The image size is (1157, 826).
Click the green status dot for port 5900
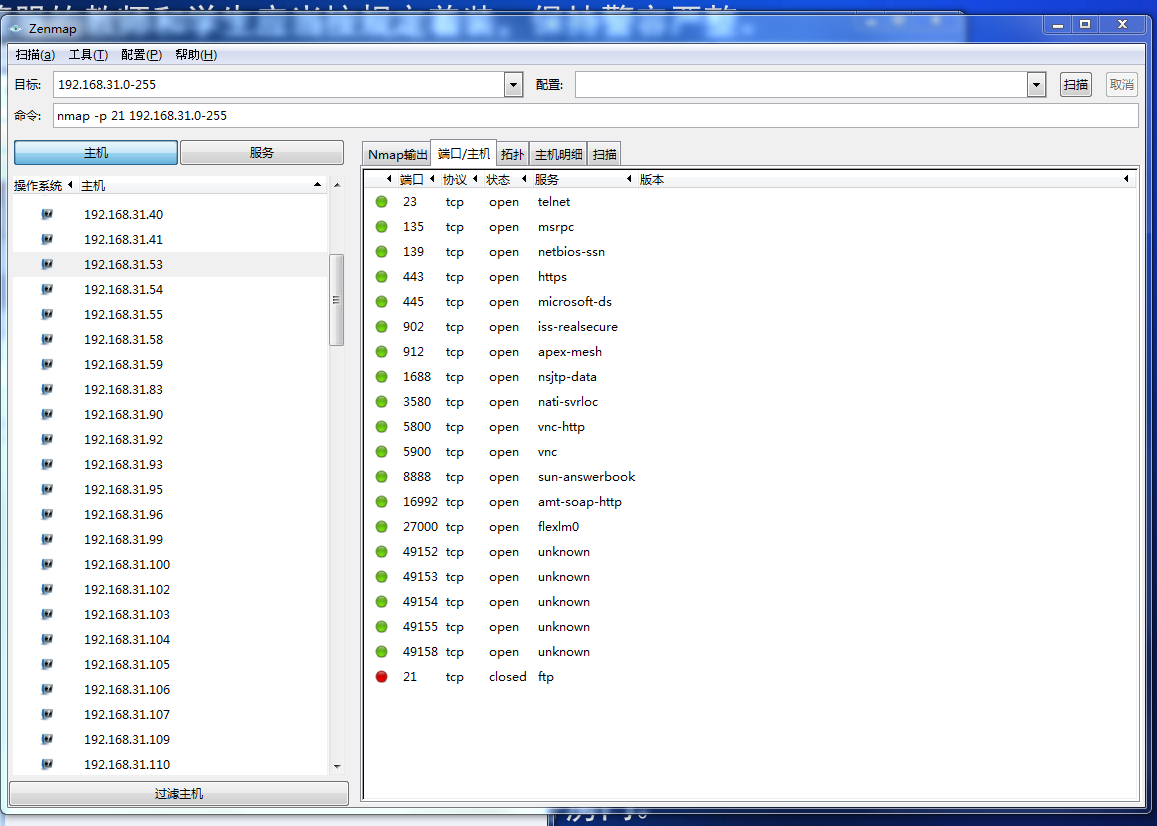pyautogui.click(x=381, y=452)
